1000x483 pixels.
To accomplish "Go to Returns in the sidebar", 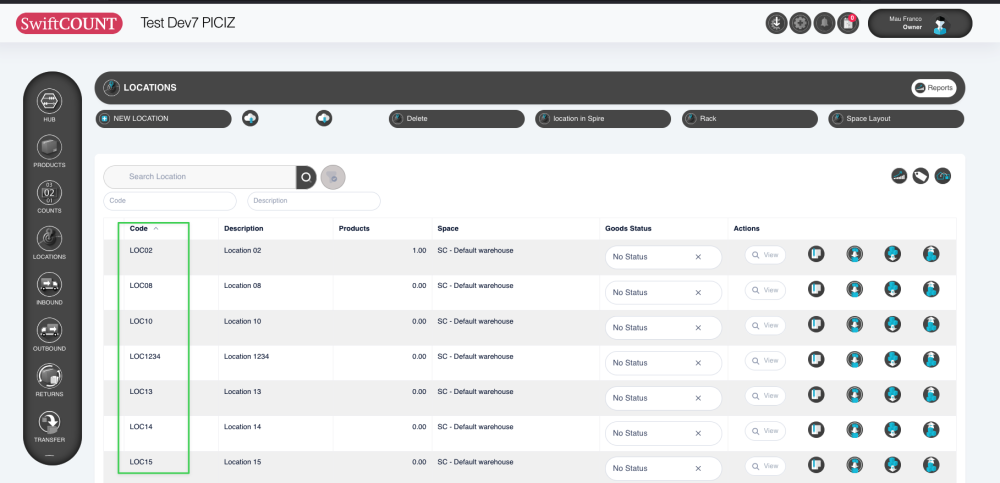I will [50, 380].
